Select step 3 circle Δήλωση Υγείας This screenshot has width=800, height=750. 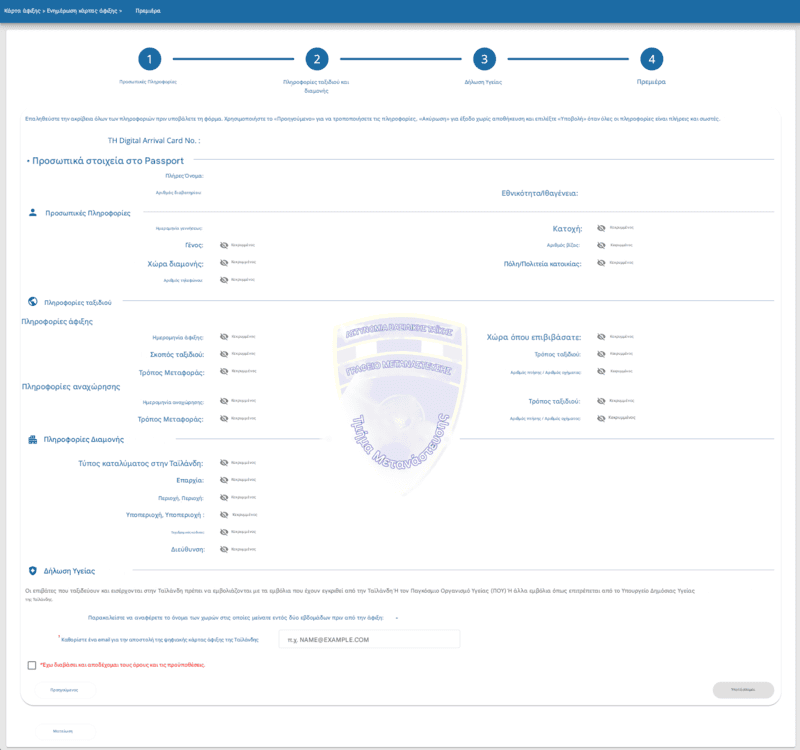(484, 59)
